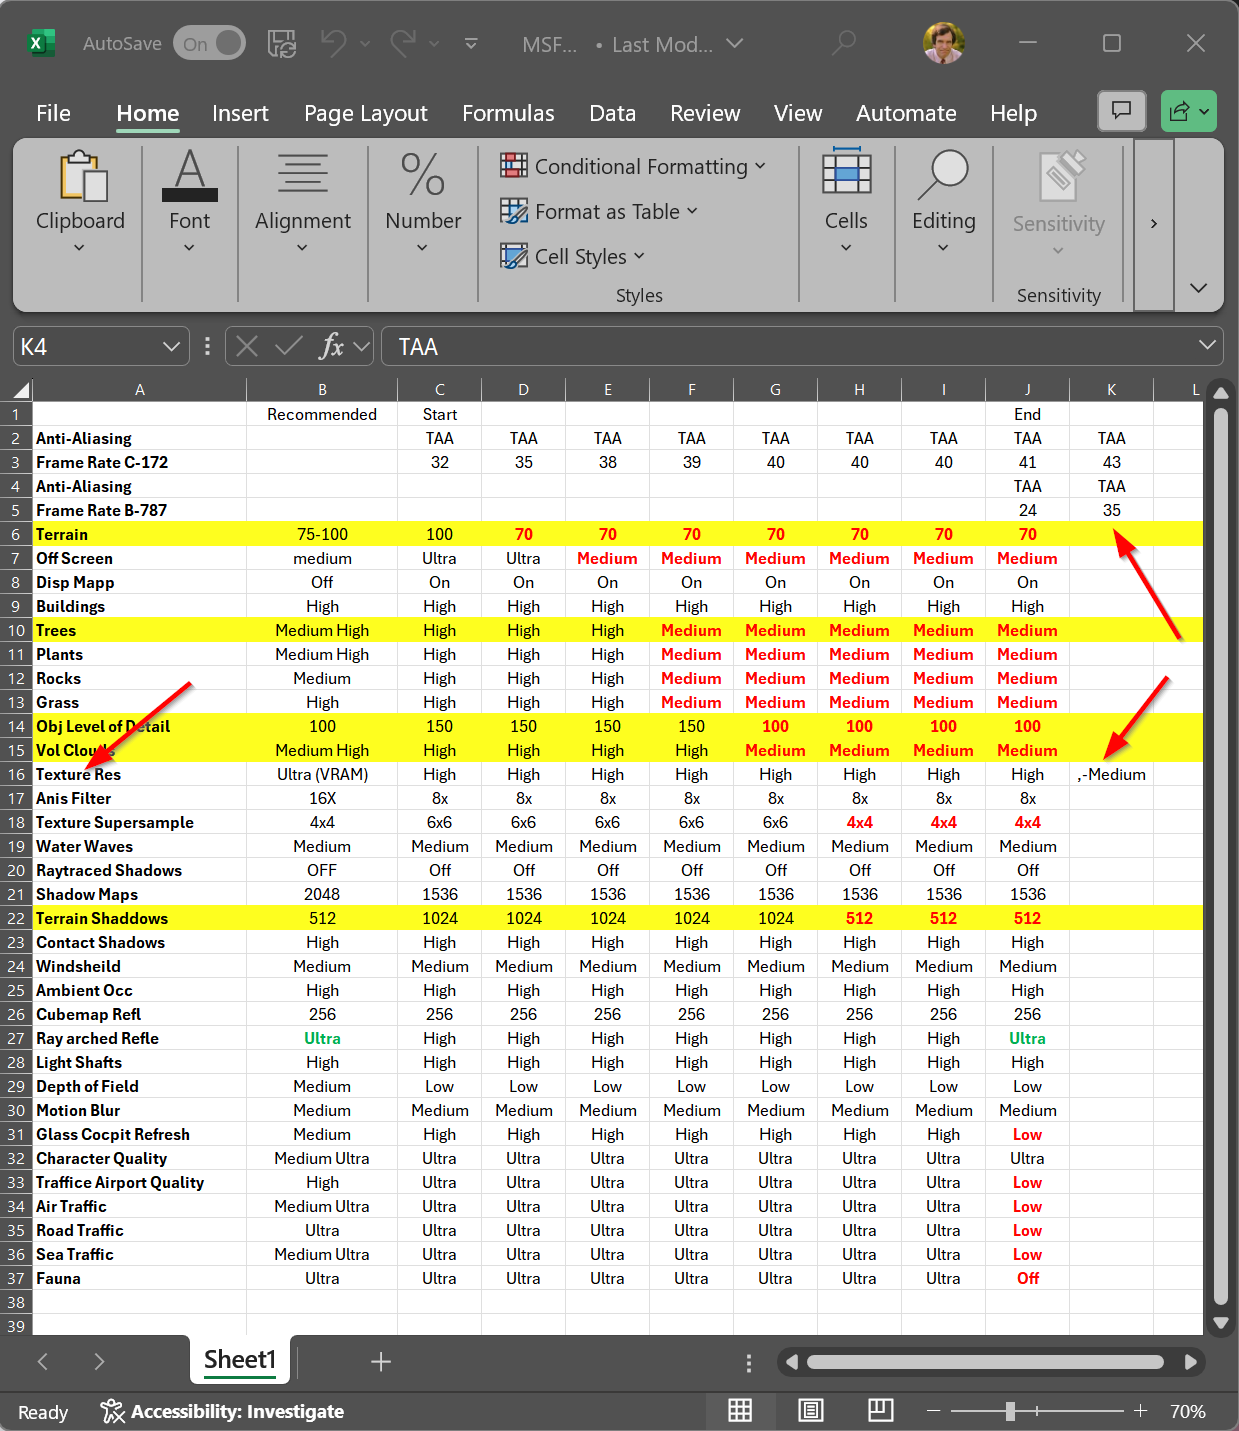Click the Insert Function fx icon
1239x1431 pixels.
(331, 346)
